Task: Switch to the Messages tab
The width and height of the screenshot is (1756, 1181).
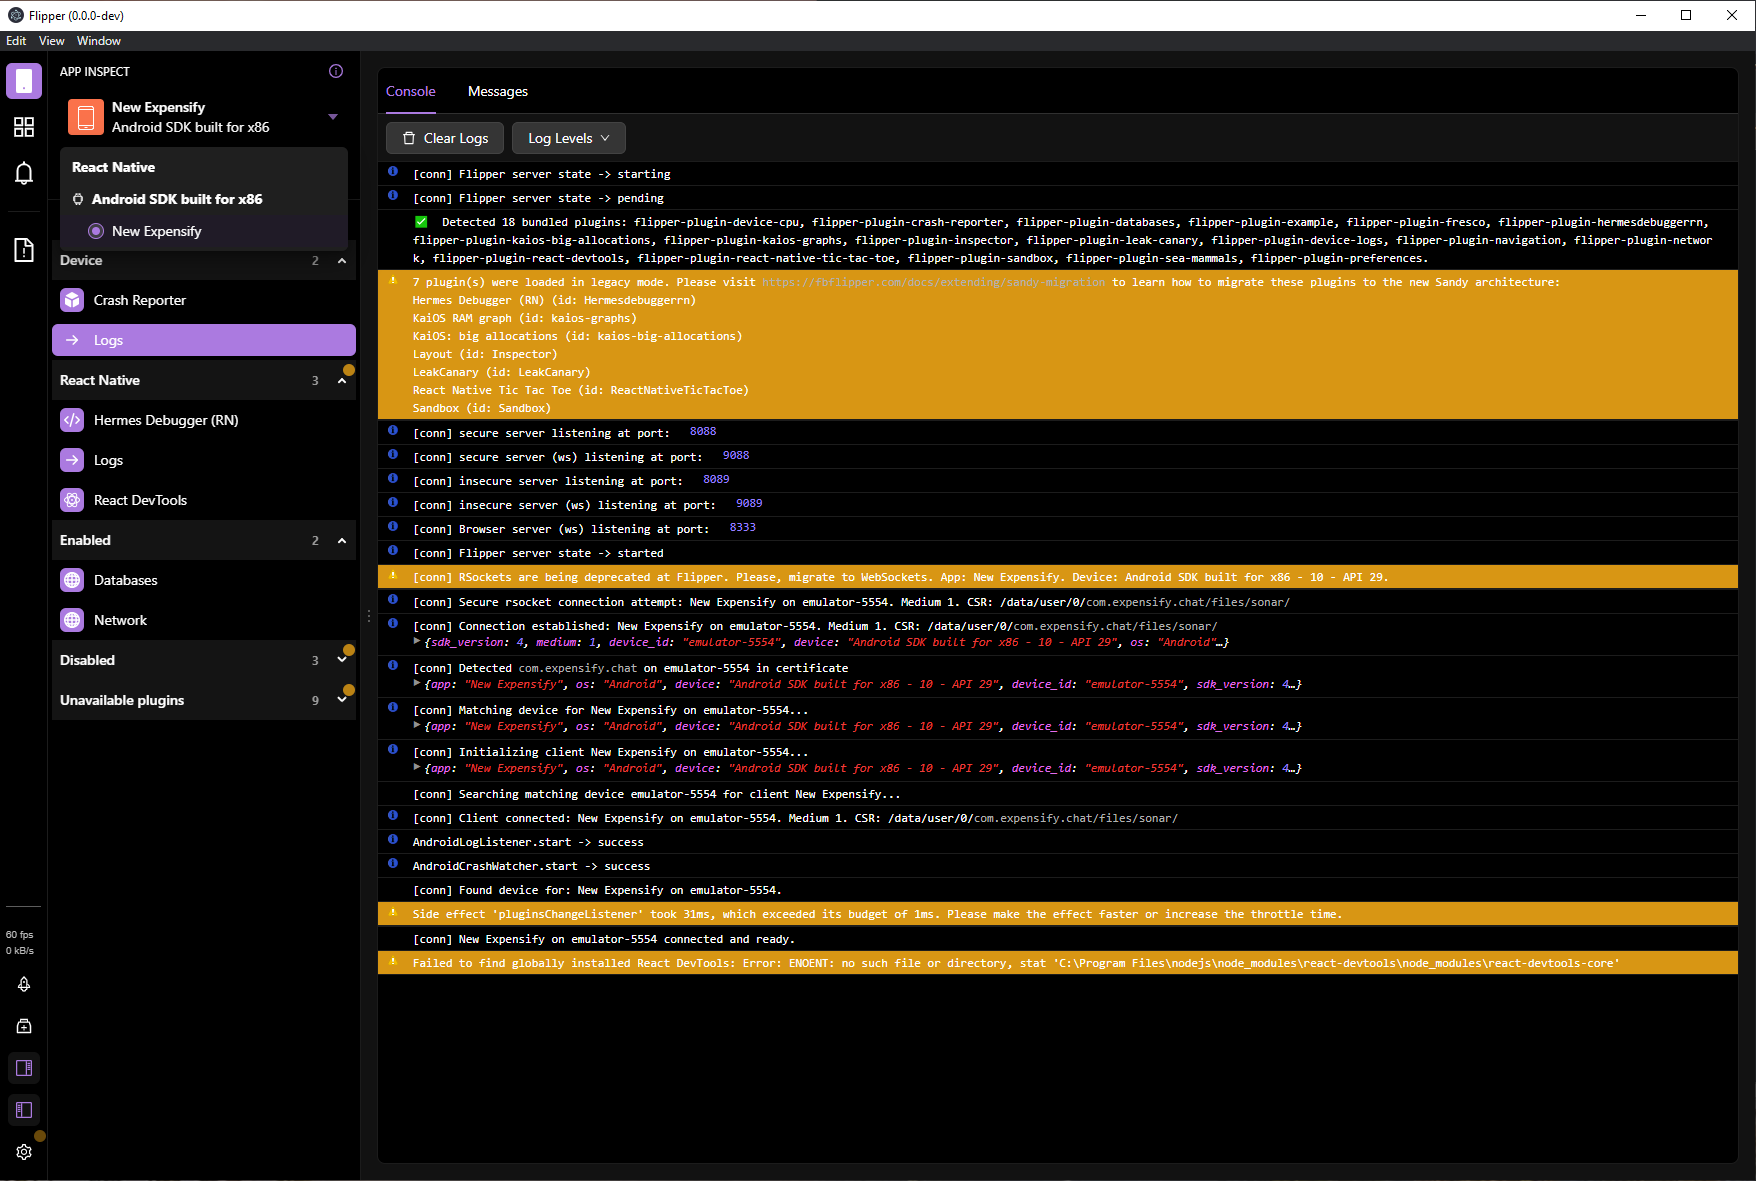Action: click(x=498, y=91)
